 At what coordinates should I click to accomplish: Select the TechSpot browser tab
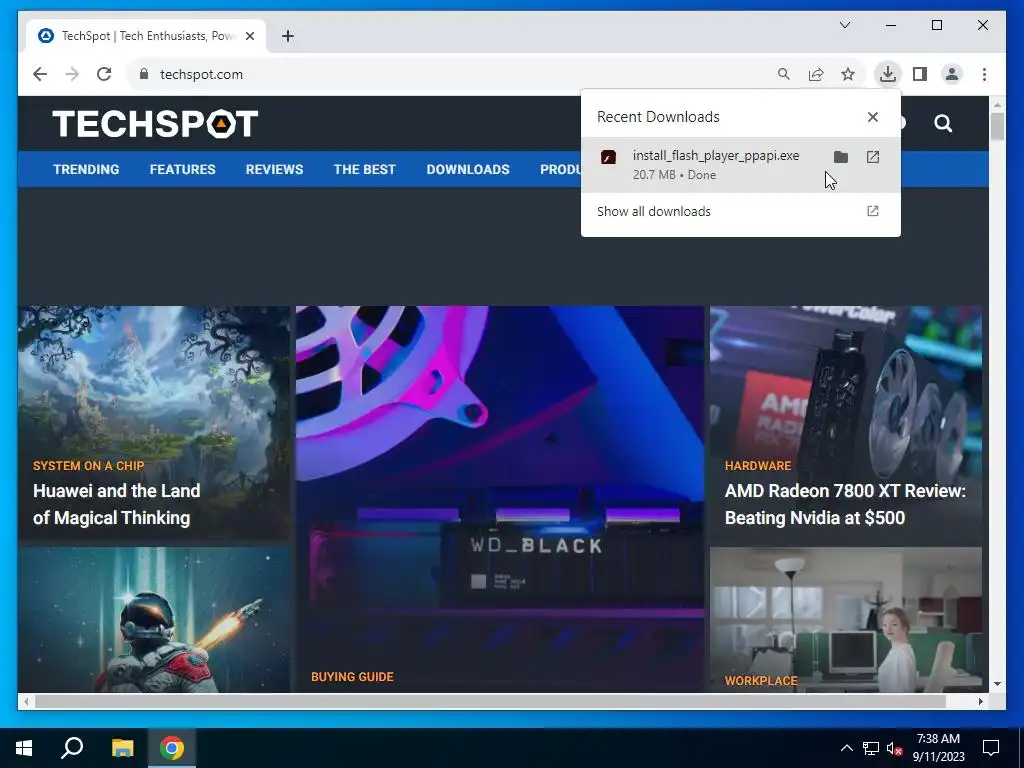pos(146,36)
